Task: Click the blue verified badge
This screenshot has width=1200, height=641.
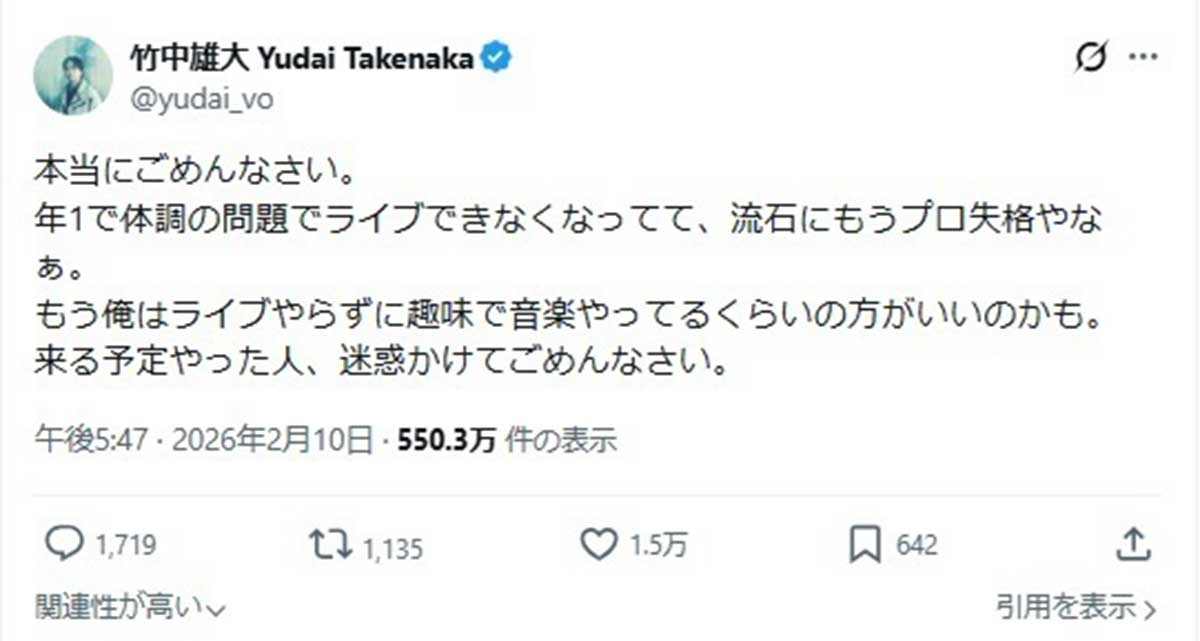Action: click(x=497, y=58)
